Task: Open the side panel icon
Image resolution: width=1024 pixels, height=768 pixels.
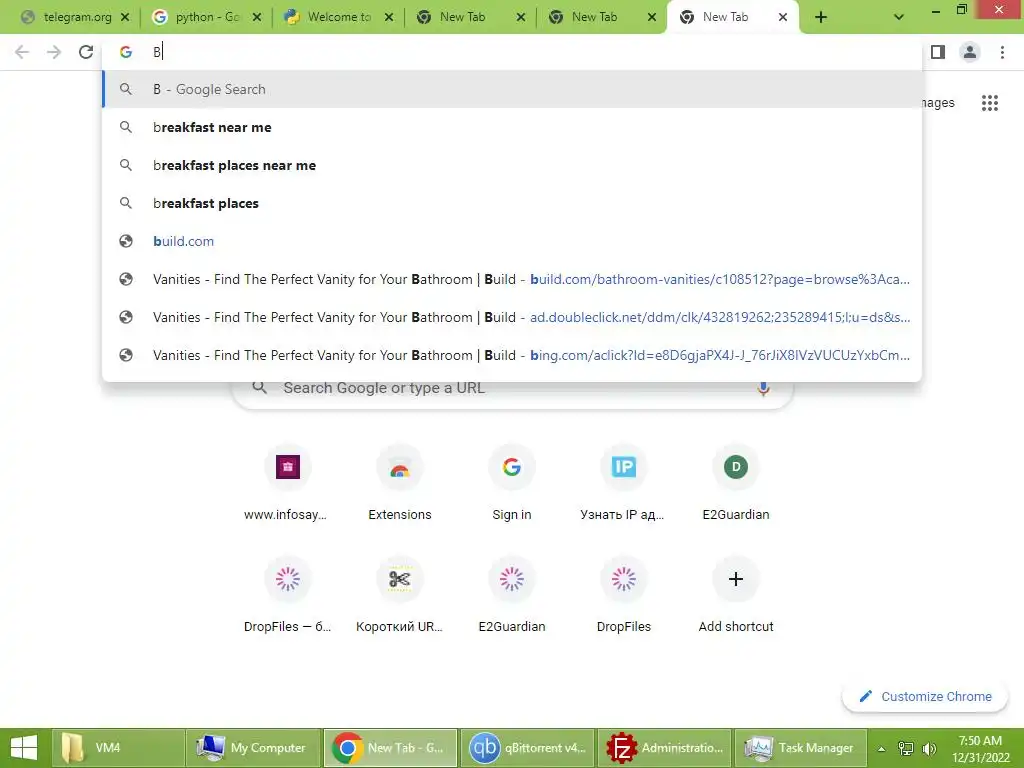Action: (938, 52)
